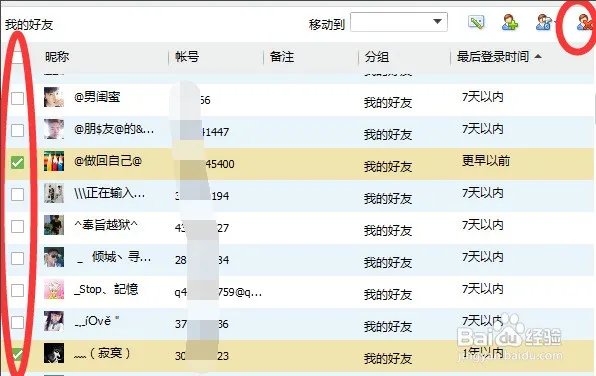Click the avatar of @男闺蜜

[54, 97]
